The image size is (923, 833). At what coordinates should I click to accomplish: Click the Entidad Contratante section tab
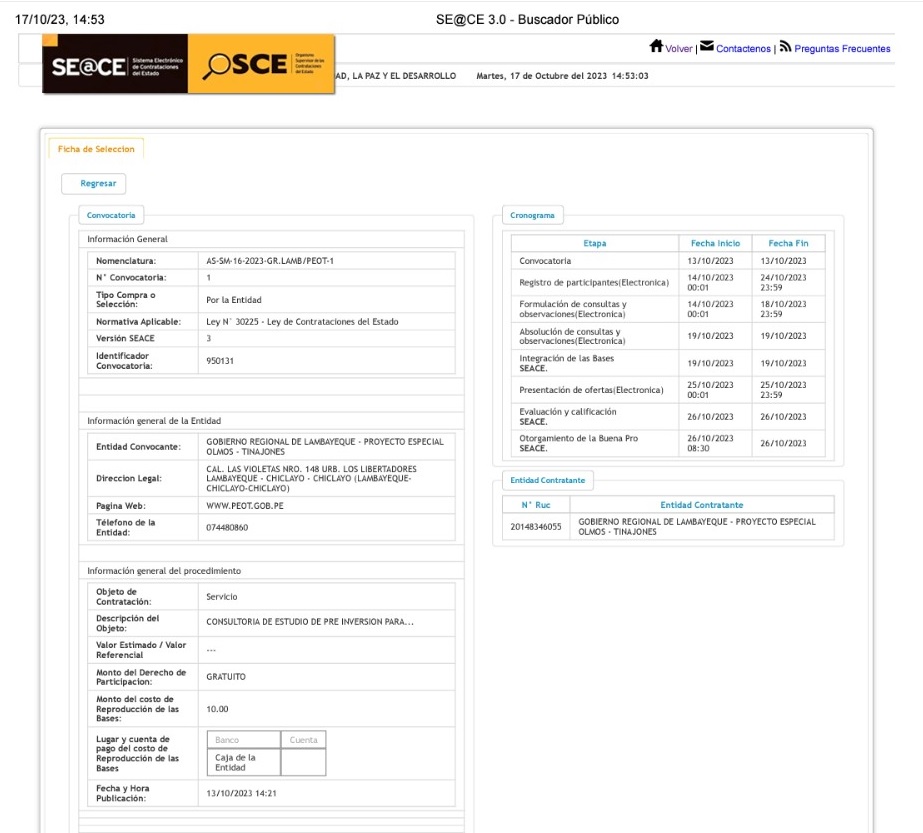547,480
